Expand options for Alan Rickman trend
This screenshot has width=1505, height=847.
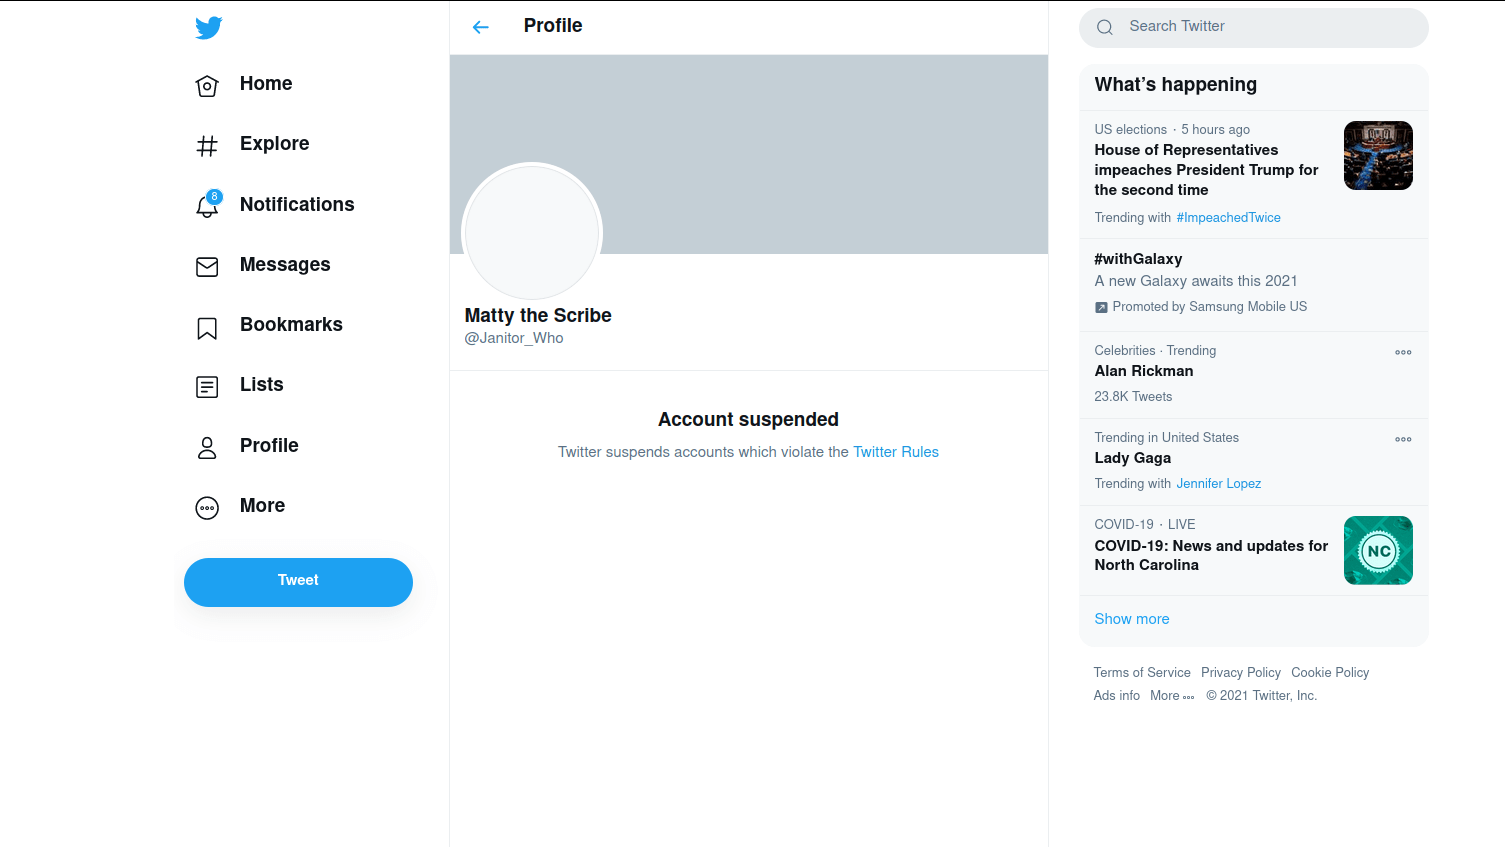(1403, 352)
